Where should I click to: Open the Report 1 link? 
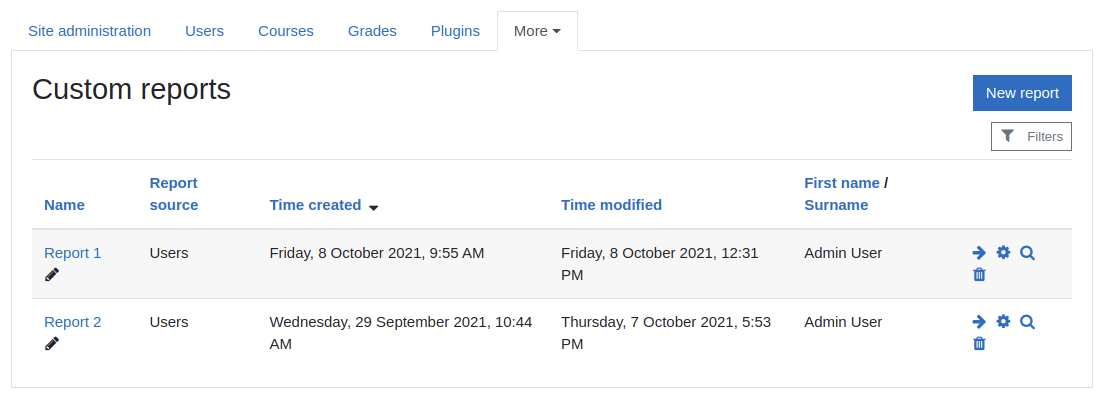click(72, 253)
